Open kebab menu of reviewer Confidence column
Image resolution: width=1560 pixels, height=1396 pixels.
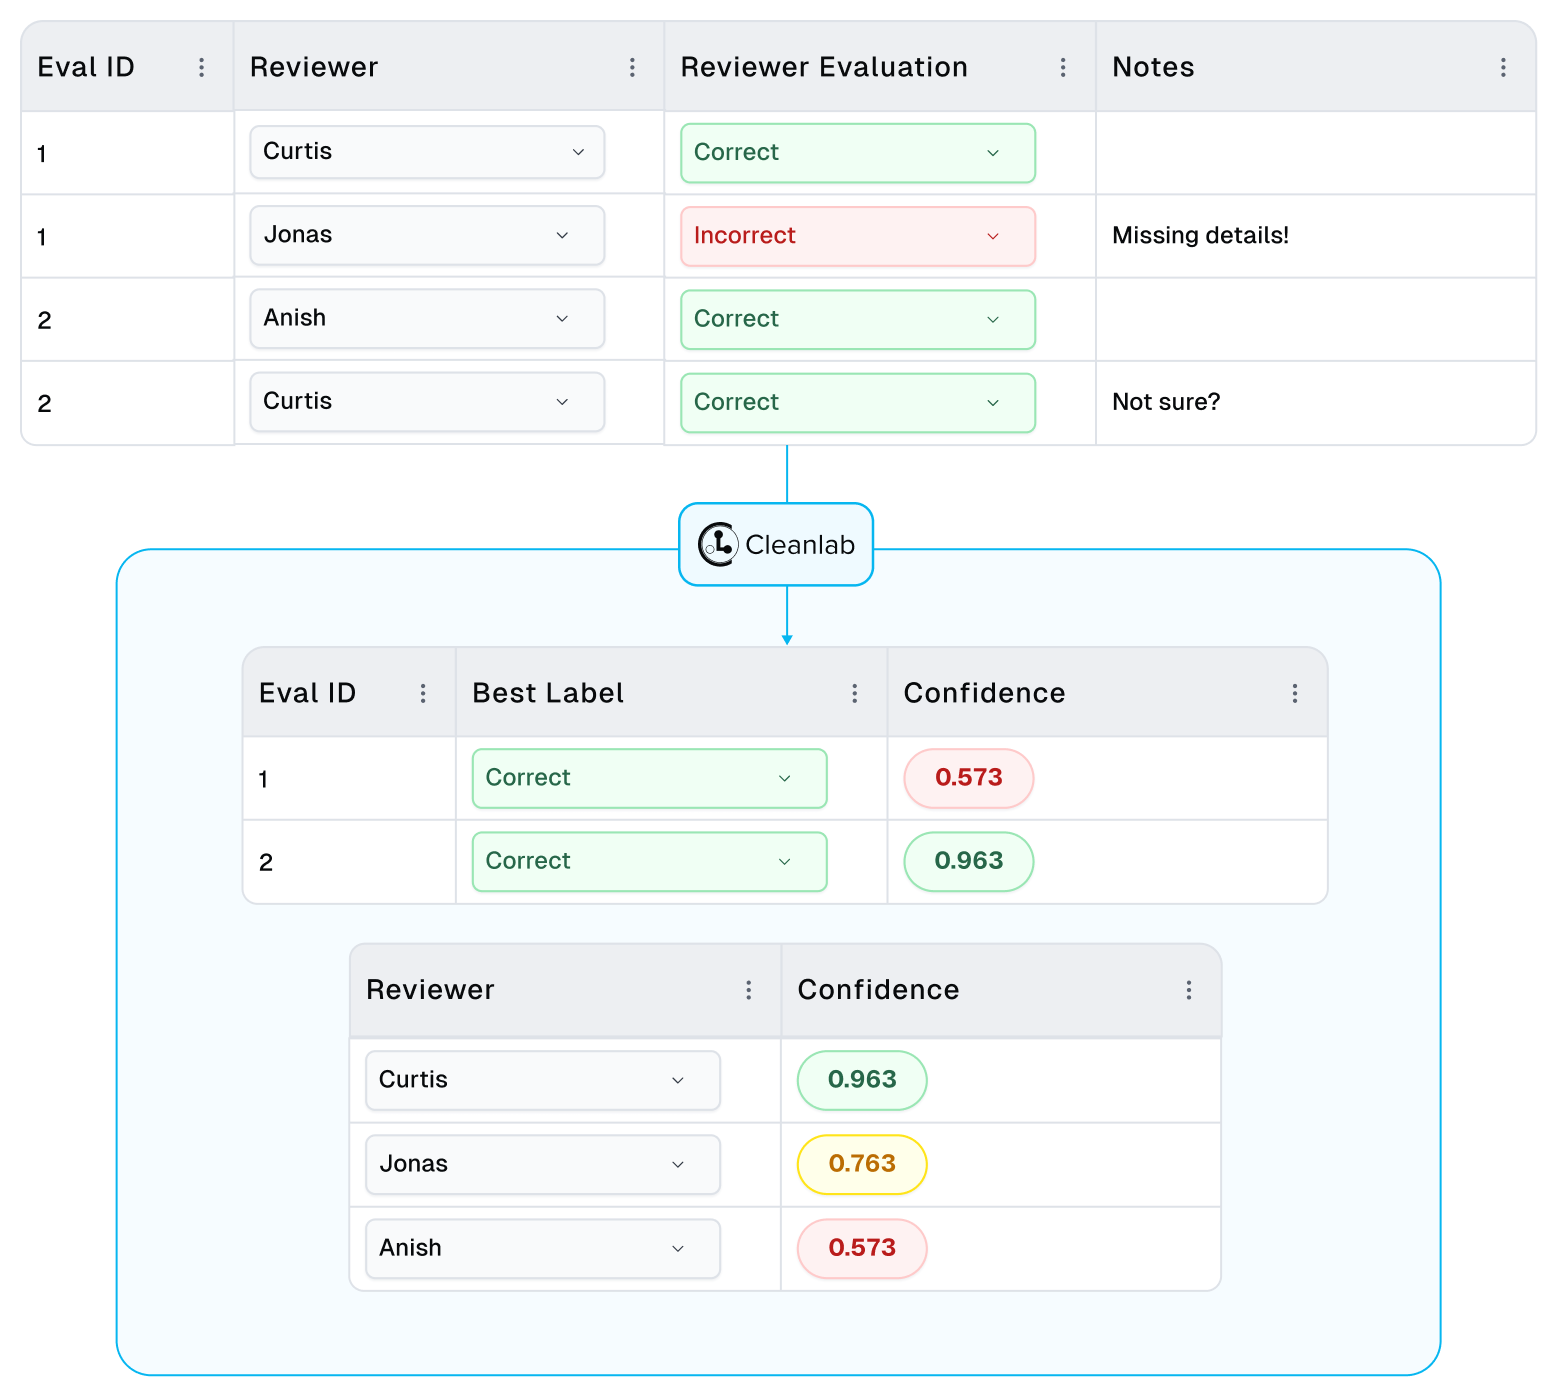point(1189,990)
